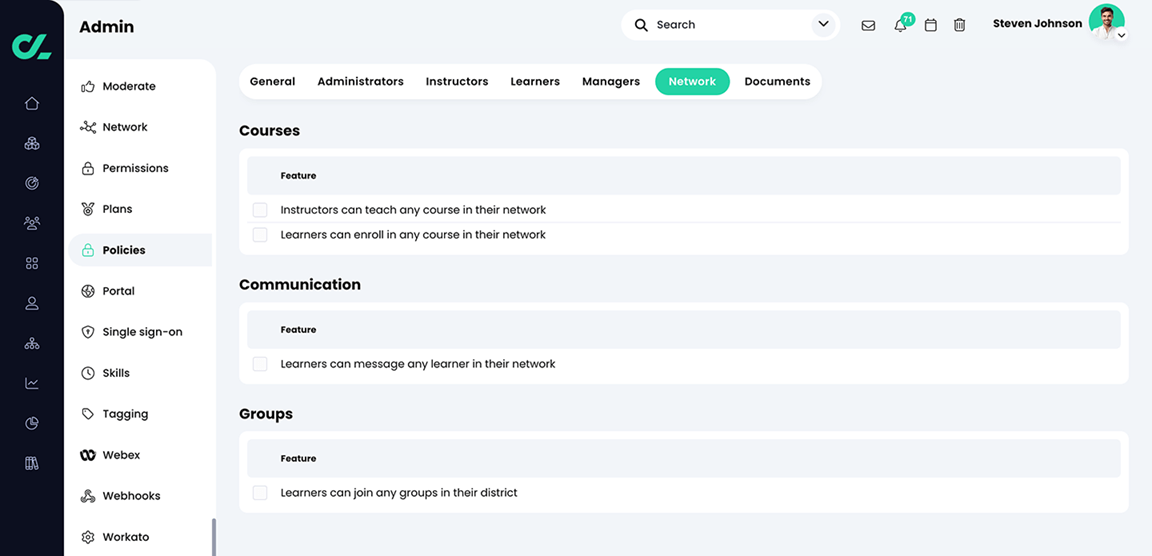1152x556 pixels.
Task: Click the Portal globe icon
Action: tap(88, 291)
